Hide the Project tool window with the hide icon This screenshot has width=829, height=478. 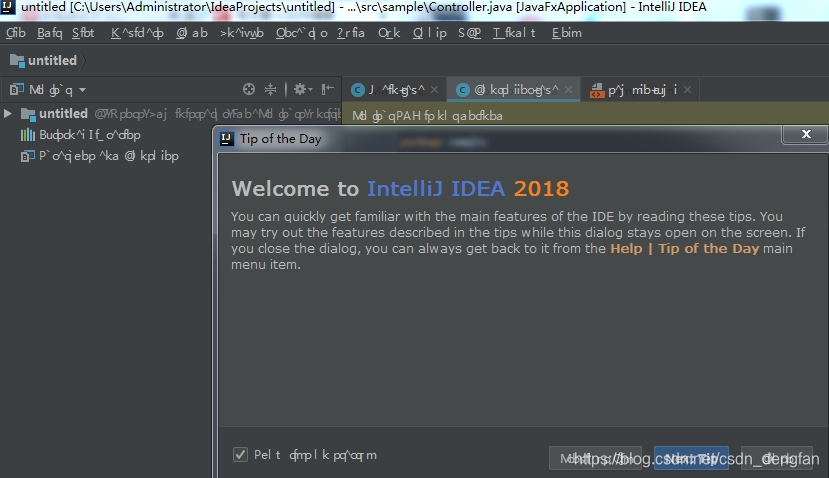click(x=328, y=89)
